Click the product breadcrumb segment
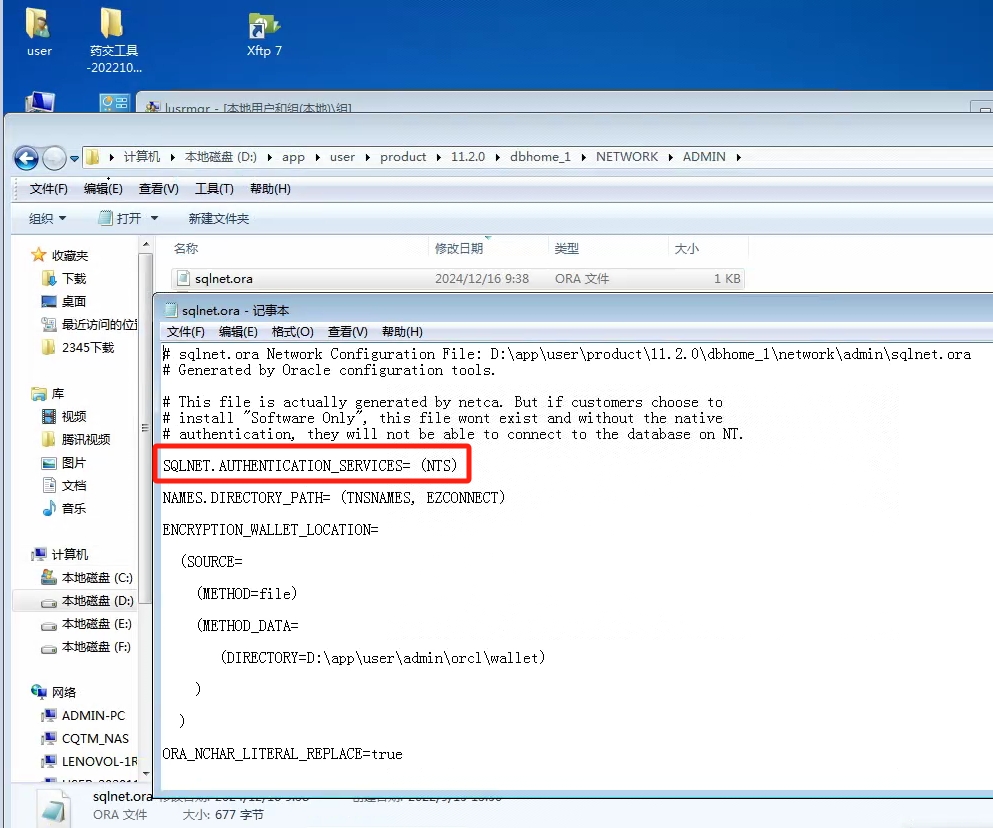 click(403, 156)
